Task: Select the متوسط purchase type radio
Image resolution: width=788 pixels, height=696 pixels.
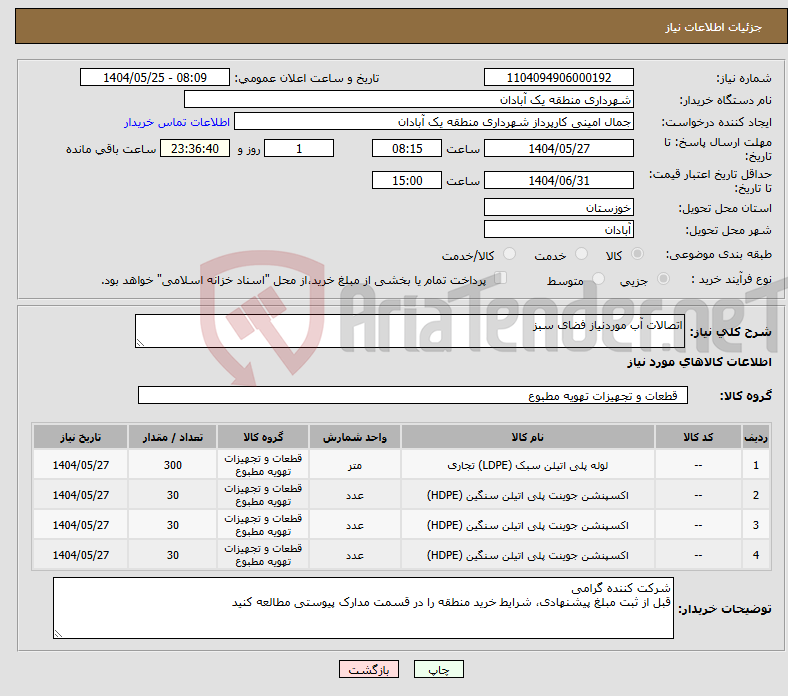Action: pyautogui.click(x=598, y=278)
